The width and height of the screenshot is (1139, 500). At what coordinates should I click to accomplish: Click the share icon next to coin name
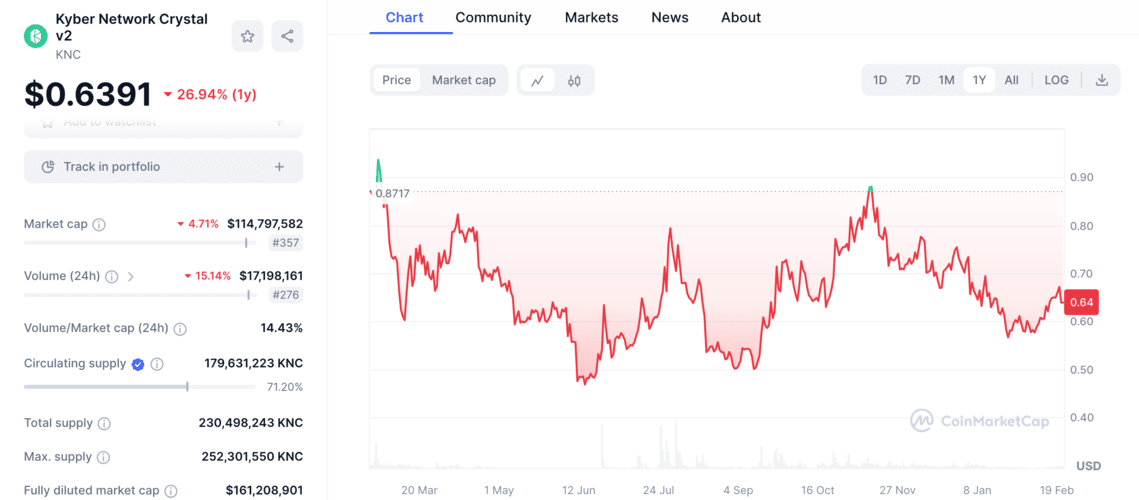(x=287, y=36)
